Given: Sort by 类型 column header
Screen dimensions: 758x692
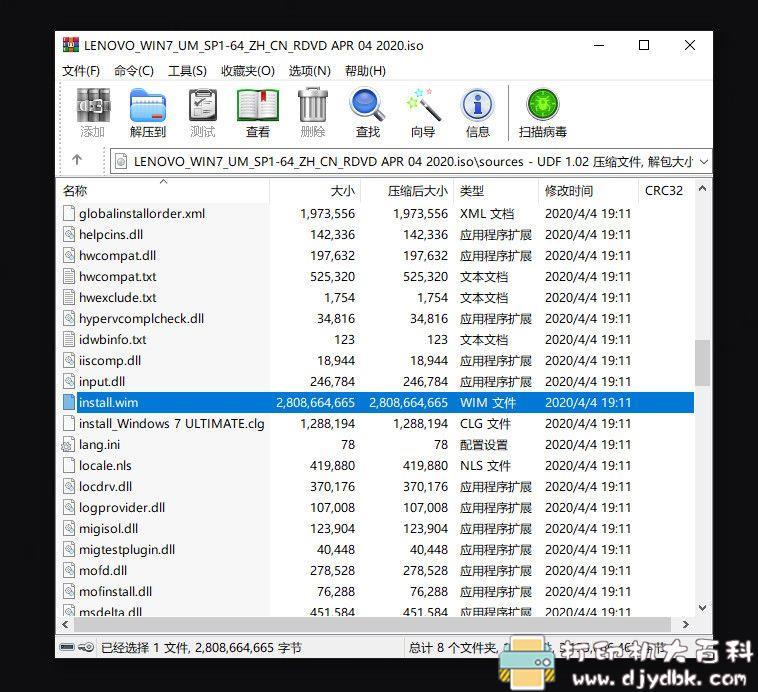Looking at the screenshot, I should coord(496,191).
